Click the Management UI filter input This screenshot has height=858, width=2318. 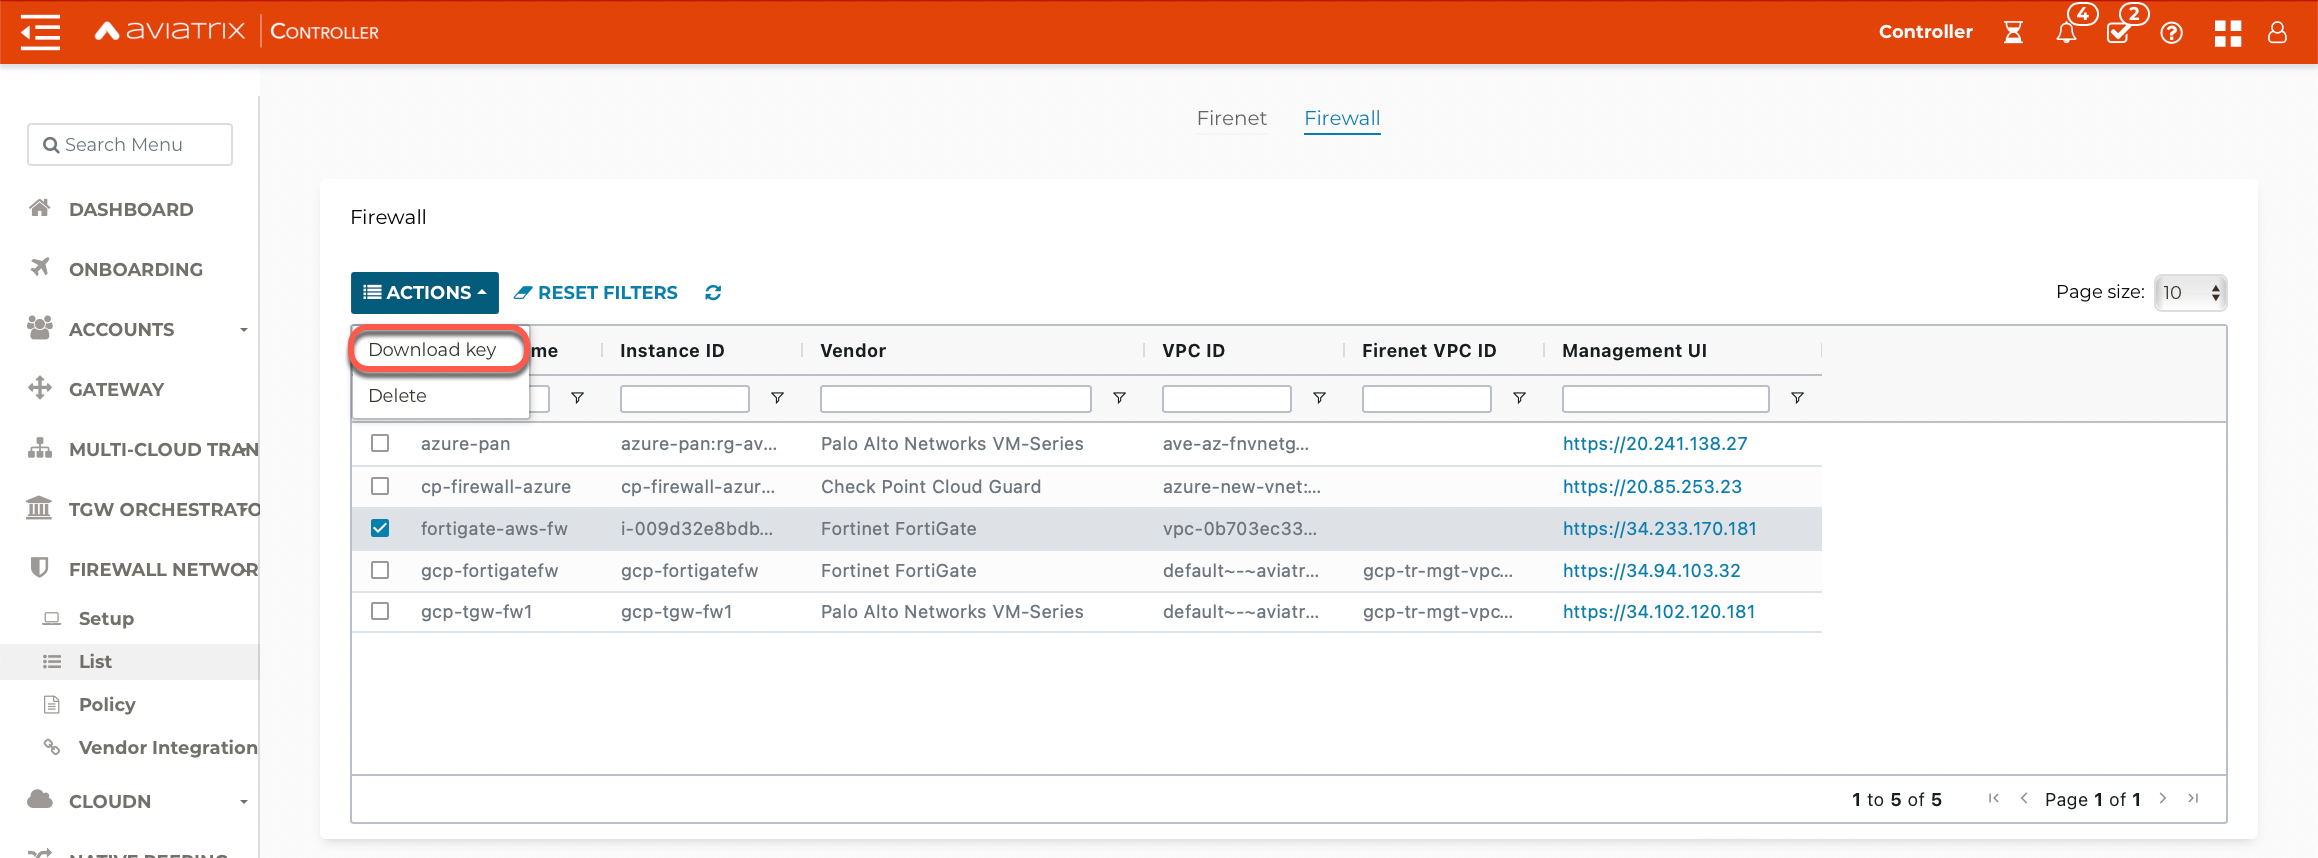coord(1666,399)
